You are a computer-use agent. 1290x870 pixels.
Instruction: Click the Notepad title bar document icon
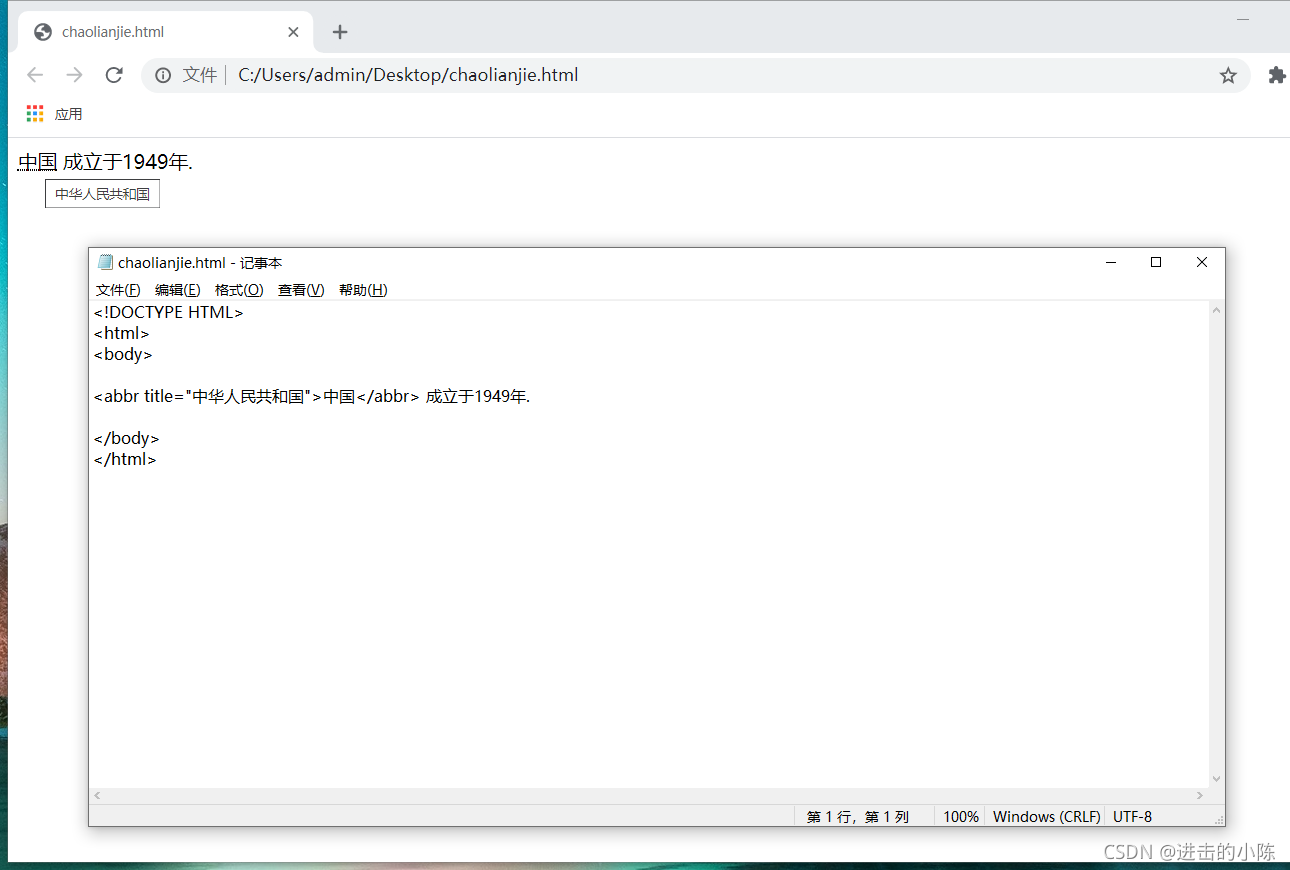coord(105,263)
